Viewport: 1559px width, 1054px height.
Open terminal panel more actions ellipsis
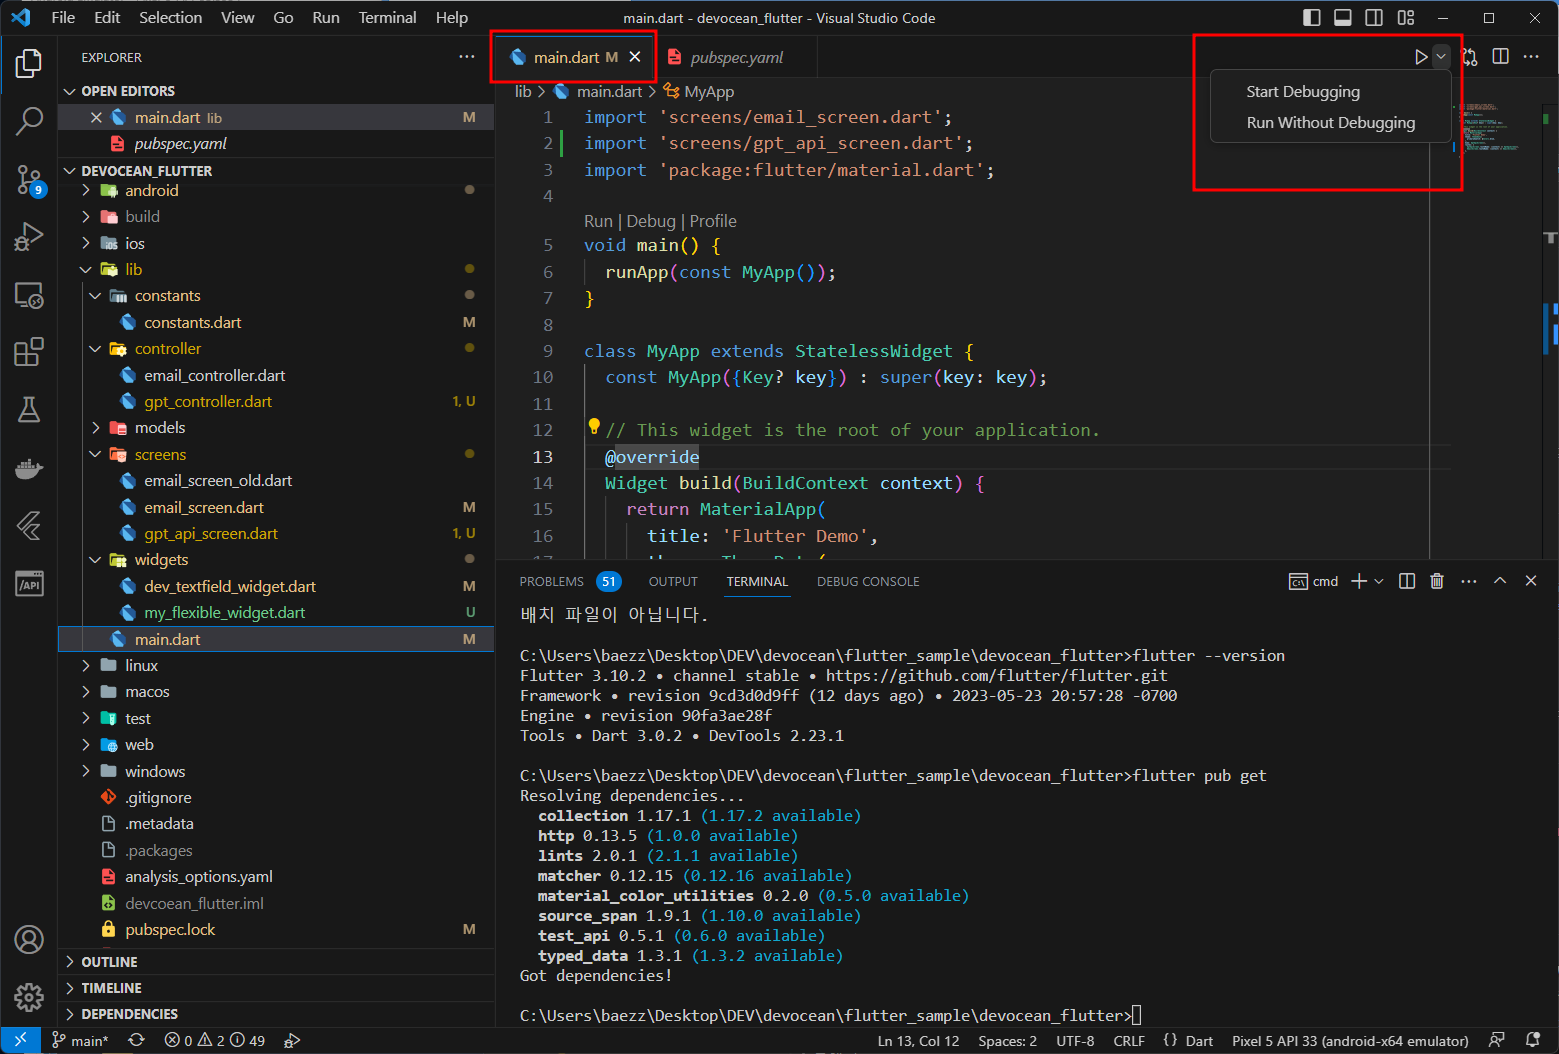tap(1468, 581)
